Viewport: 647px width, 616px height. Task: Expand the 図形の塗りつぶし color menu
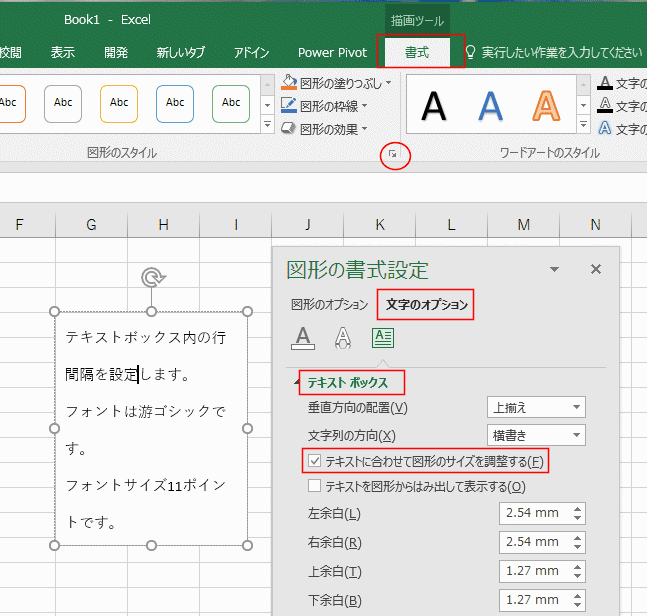tap(389, 82)
